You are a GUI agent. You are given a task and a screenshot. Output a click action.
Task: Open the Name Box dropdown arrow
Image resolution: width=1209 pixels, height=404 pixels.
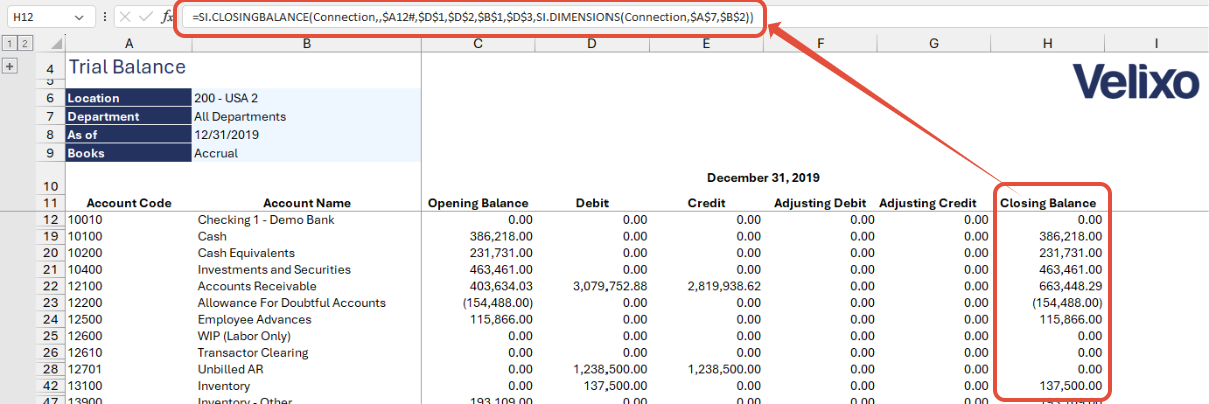(81, 18)
